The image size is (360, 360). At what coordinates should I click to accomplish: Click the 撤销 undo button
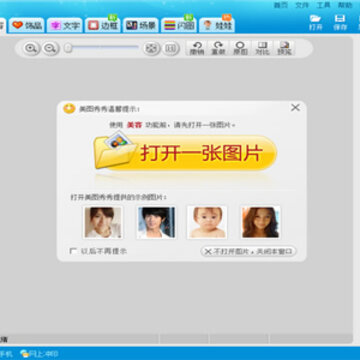pyautogui.click(x=197, y=48)
